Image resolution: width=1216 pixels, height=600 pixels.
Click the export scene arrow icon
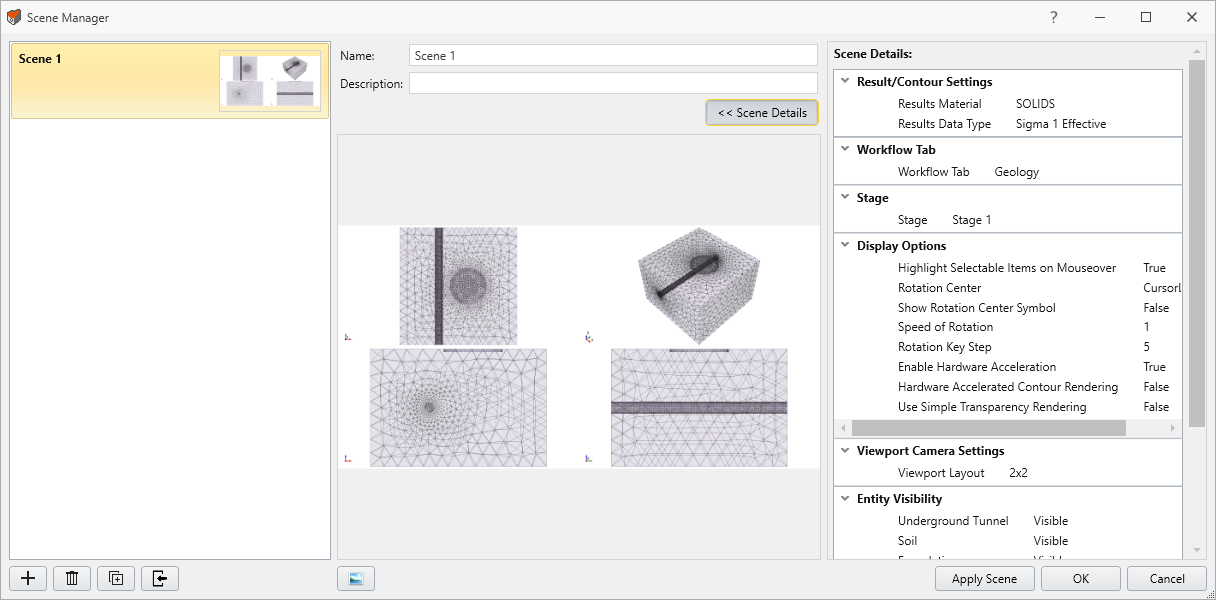(160, 578)
